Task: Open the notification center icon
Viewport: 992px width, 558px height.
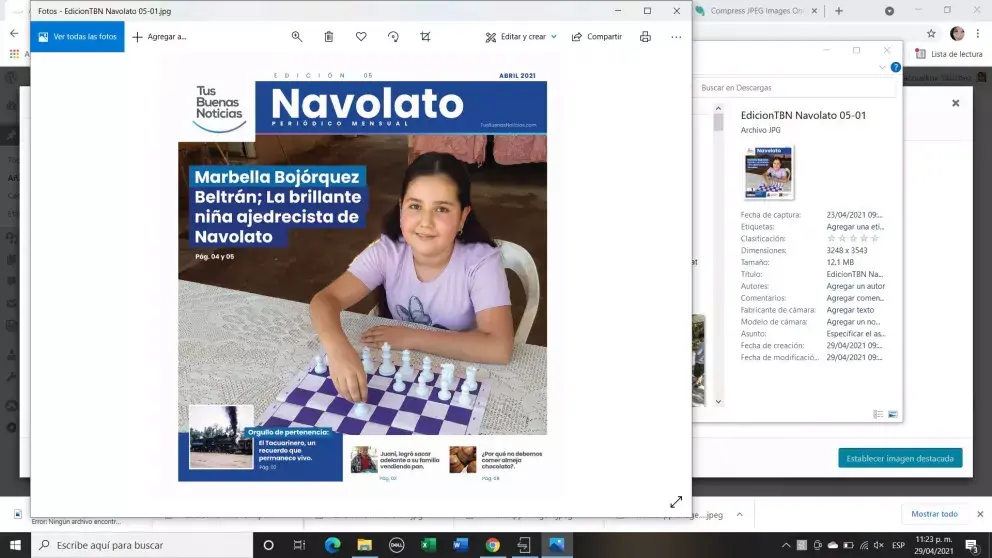Action: click(972, 545)
